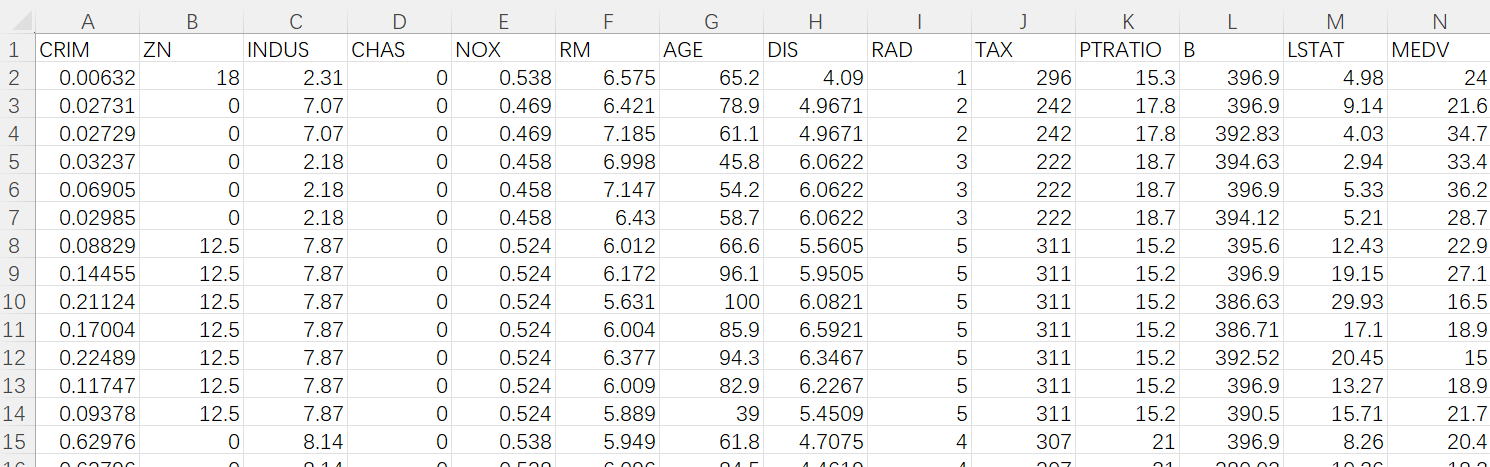Select the MEDV cell showing 34.7
This screenshot has width=1490, height=467.
pos(1439,134)
